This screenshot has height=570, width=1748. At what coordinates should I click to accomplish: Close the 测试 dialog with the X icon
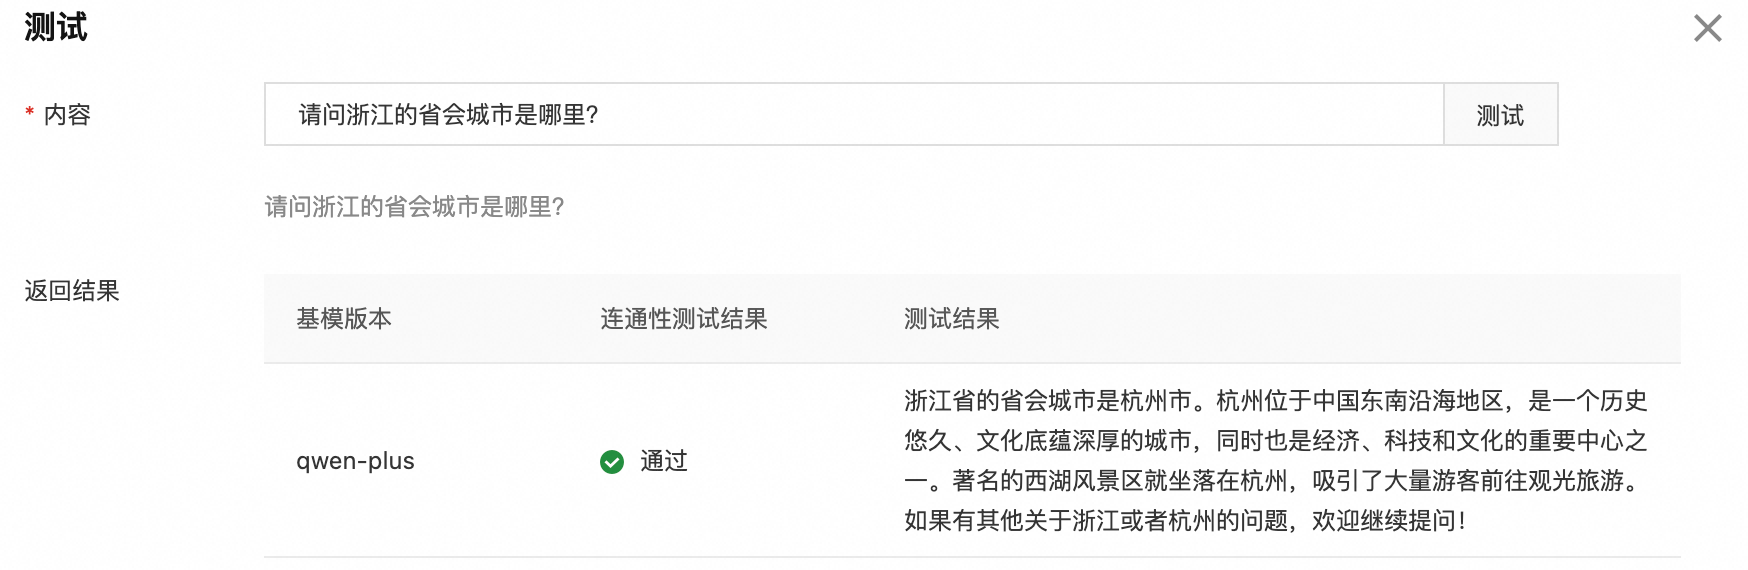(x=1707, y=28)
